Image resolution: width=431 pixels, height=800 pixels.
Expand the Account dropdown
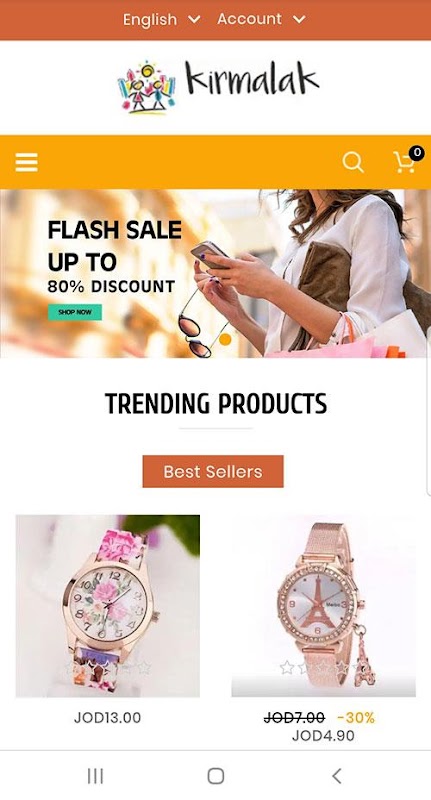tap(261, 19)
